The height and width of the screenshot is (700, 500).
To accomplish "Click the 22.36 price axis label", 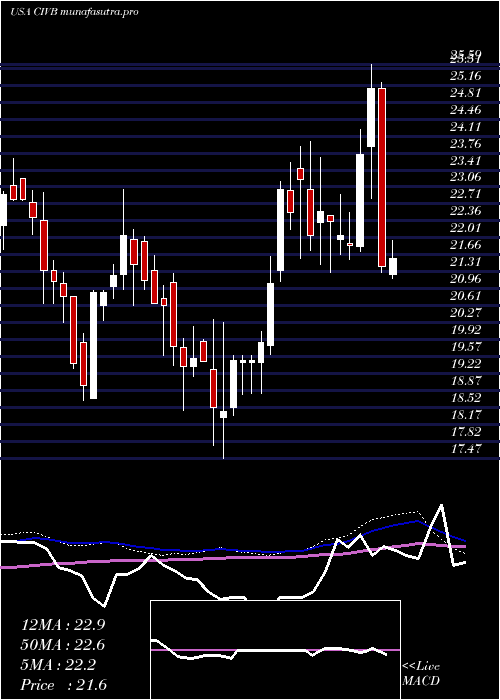I will coord(466,211).
